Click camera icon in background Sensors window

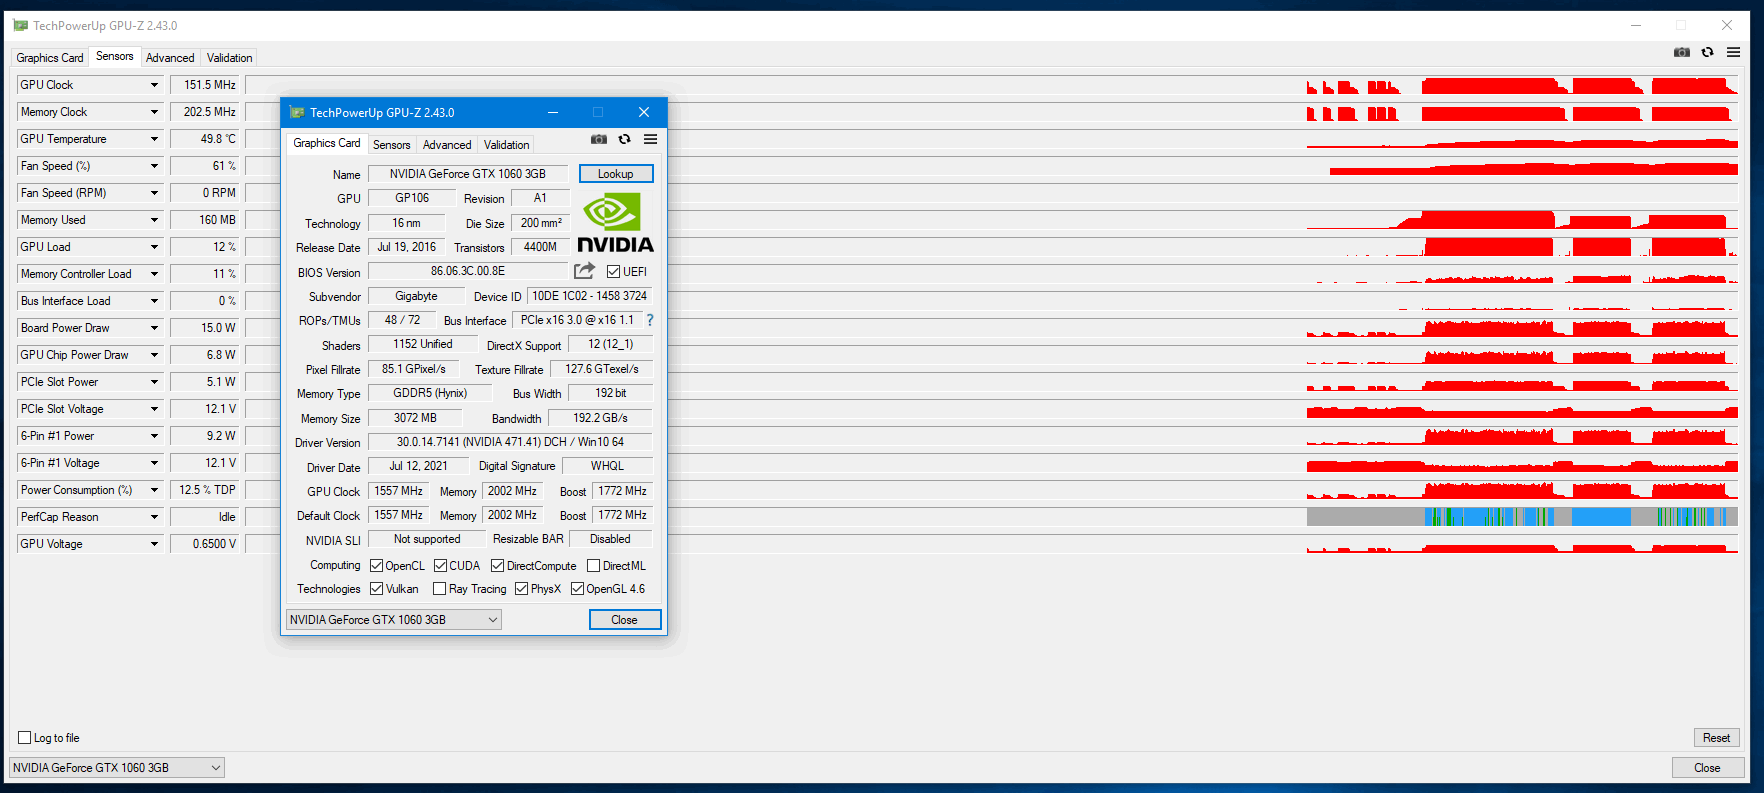pos(1682,52)
